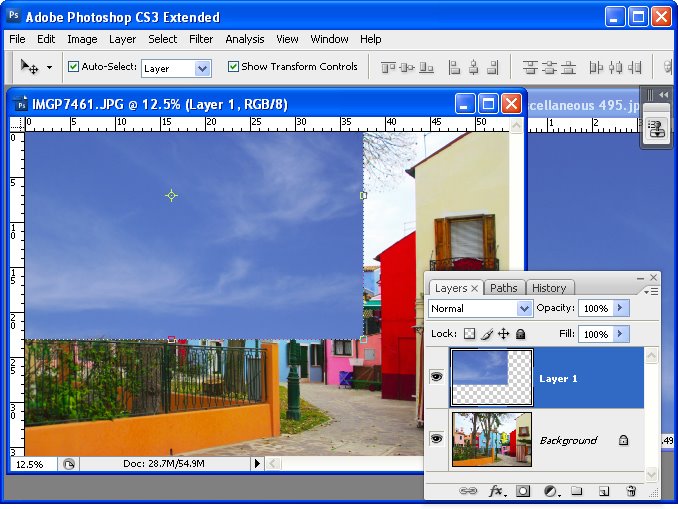Open the Auto-Select Layer dropdown
Screen dimensions: 678x509
pos(176,68)
